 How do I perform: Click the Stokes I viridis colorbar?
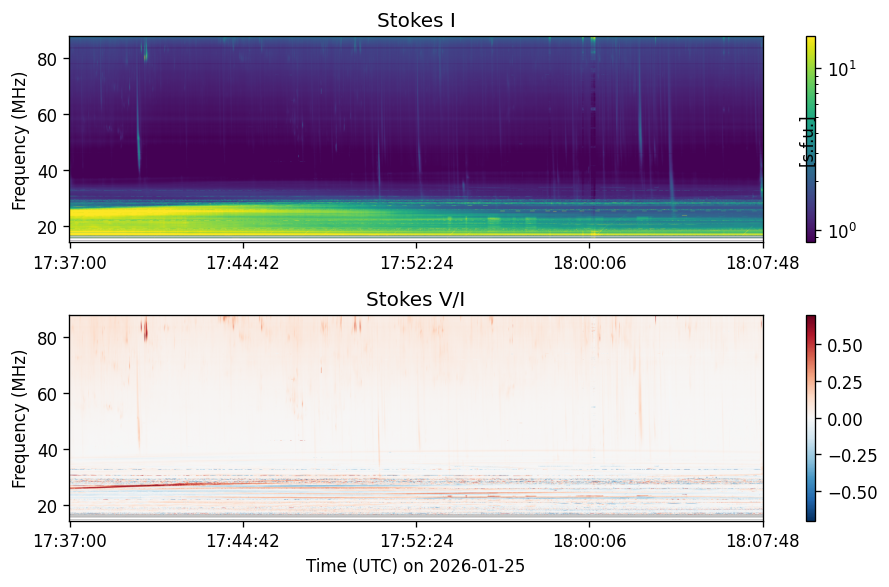(x=811, y=140)
